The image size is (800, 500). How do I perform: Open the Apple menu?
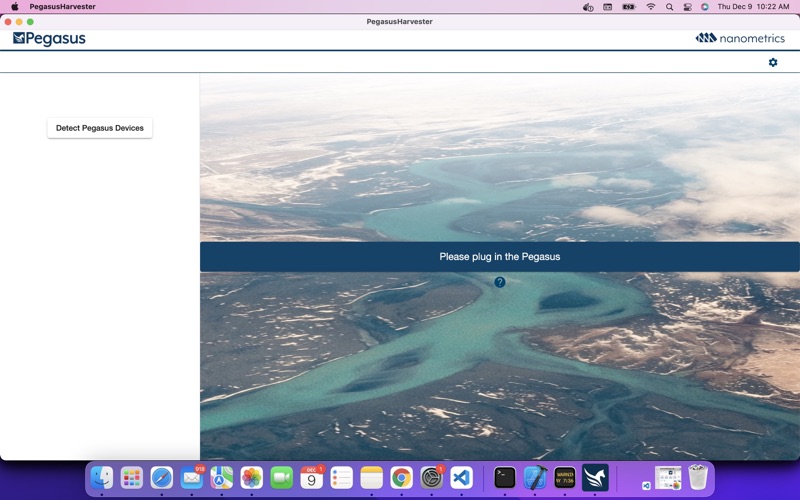[x=14, y=7]
